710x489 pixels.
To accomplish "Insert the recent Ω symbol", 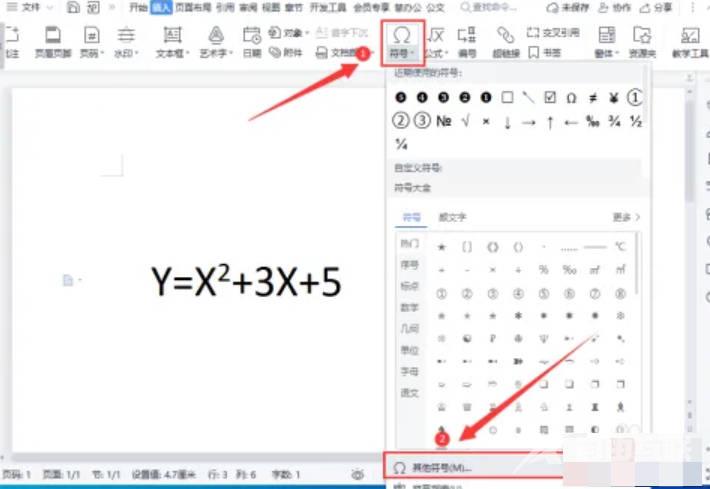I will pyautogui.click(x=571, y=97).
